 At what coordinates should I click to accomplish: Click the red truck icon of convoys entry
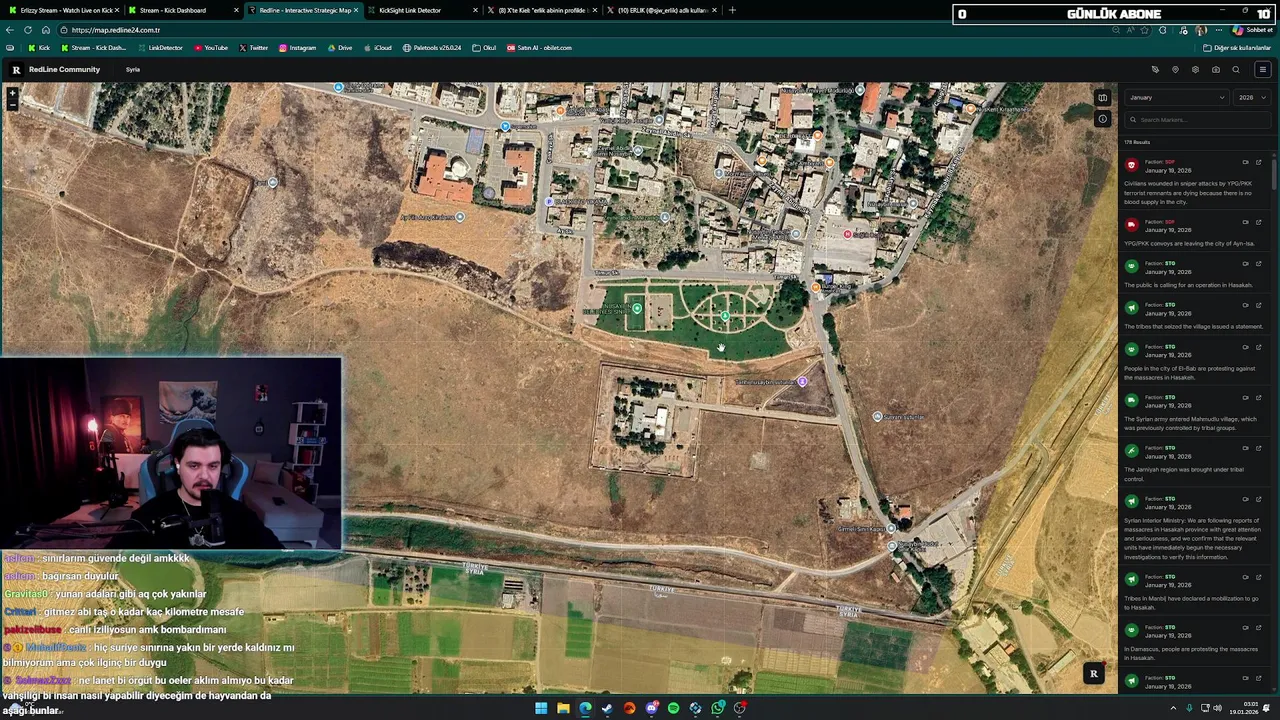pos(1132,225)
